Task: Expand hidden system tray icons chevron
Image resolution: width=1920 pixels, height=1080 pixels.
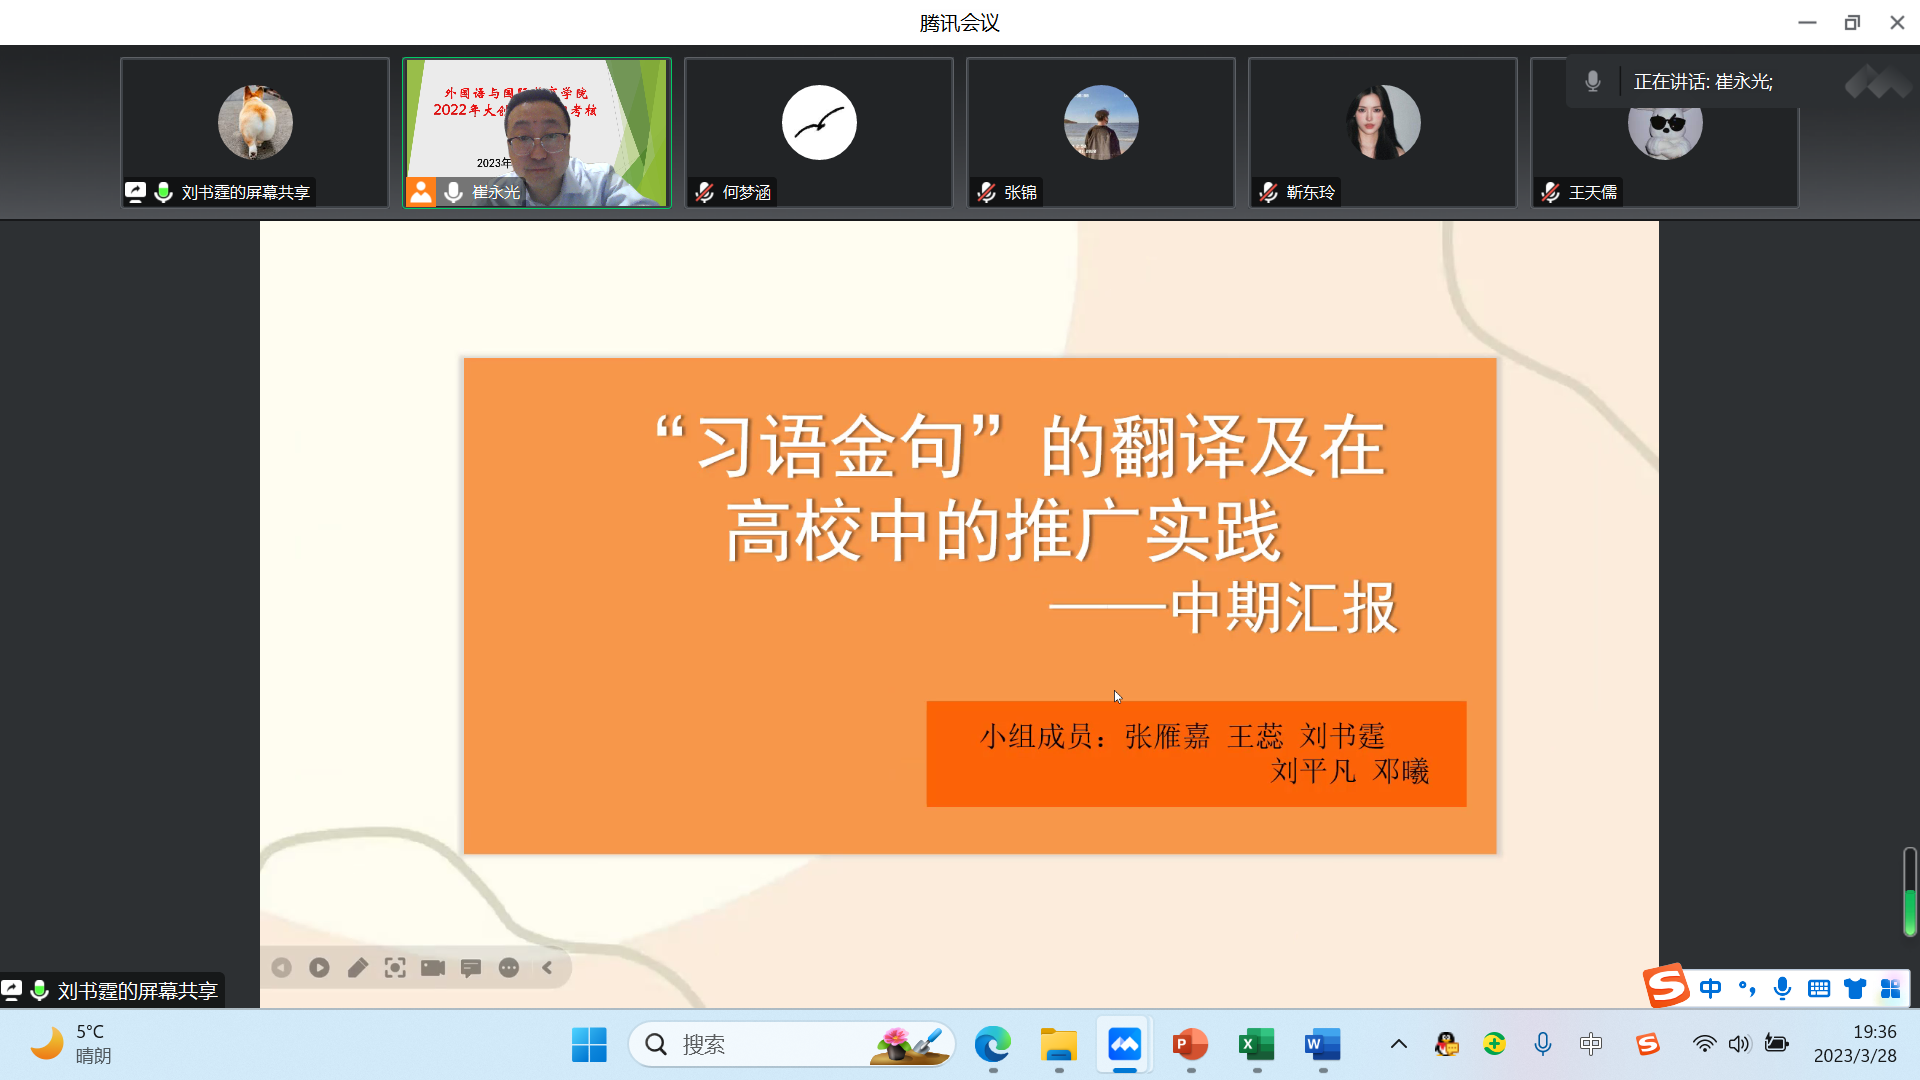Action: point(1399,1044)
